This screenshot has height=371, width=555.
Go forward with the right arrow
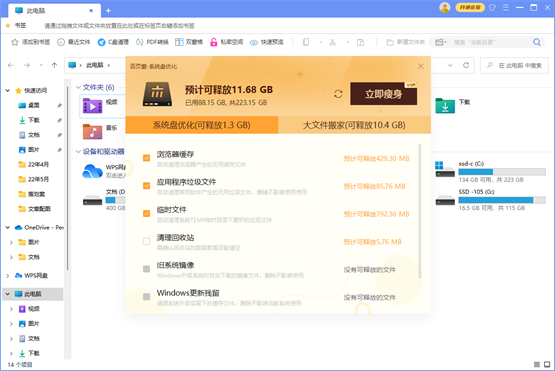(x=27, y=65)
